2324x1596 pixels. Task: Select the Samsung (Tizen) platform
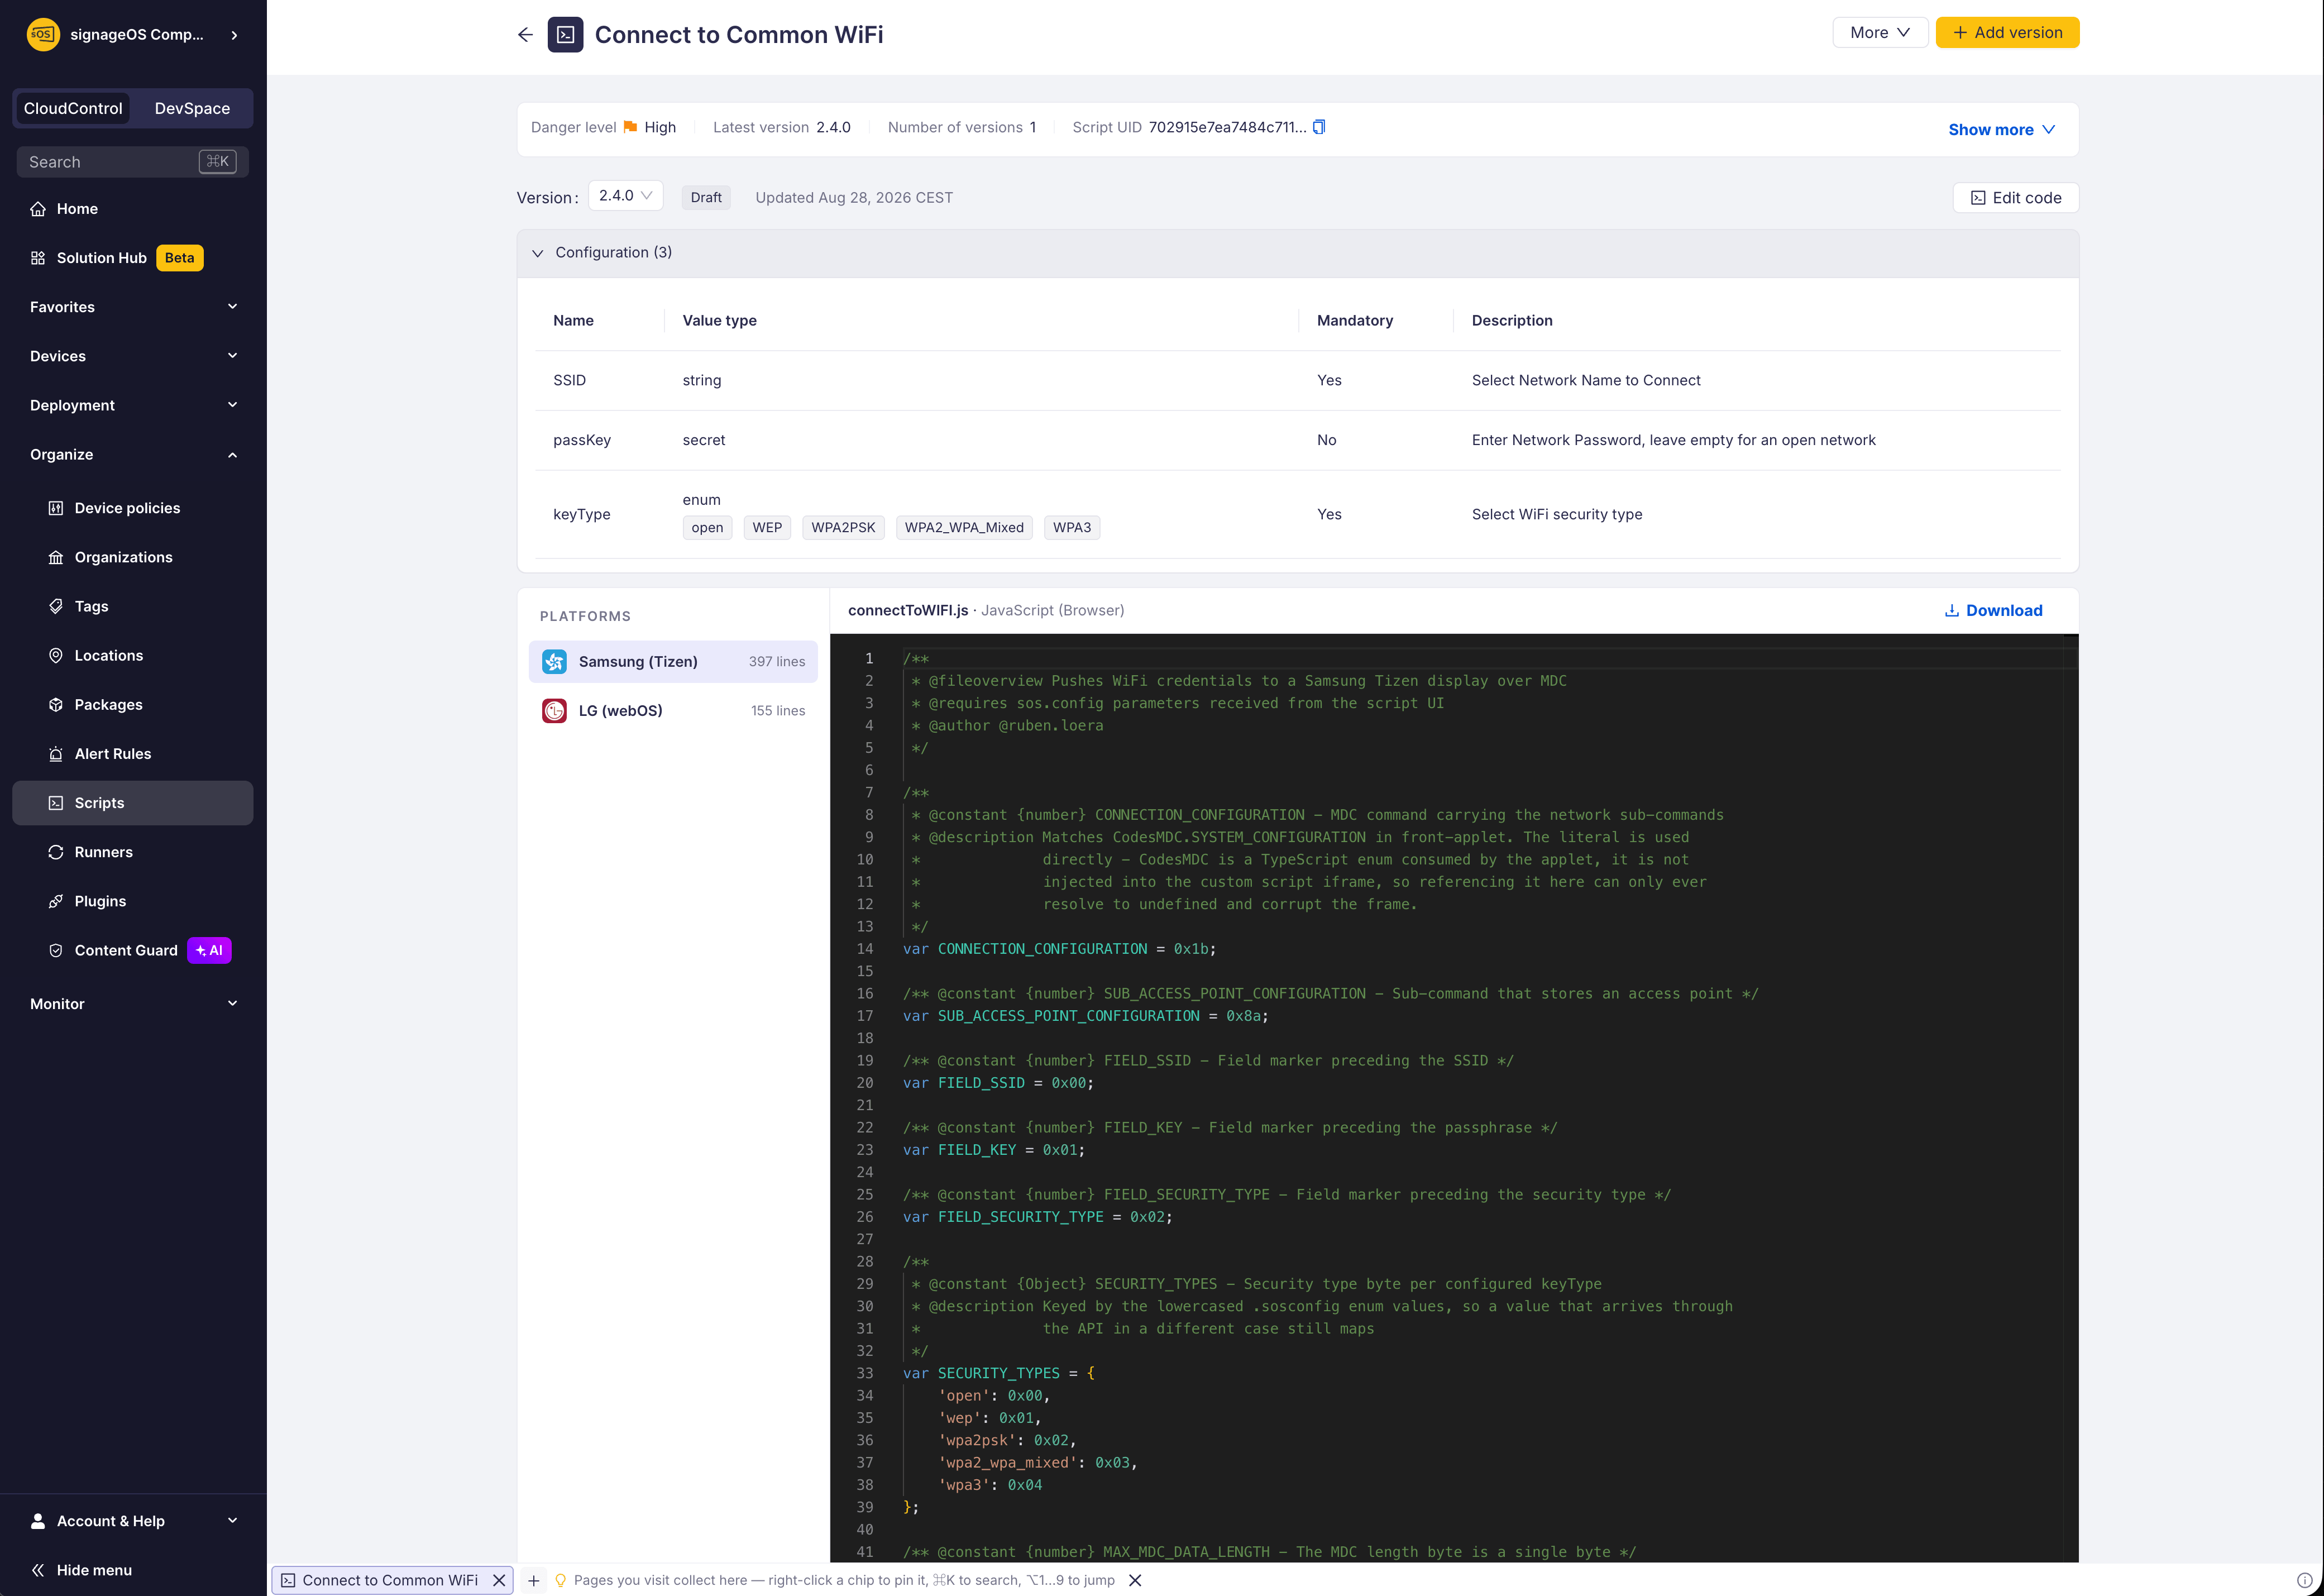pyautogui.click(x=673, y=661)
